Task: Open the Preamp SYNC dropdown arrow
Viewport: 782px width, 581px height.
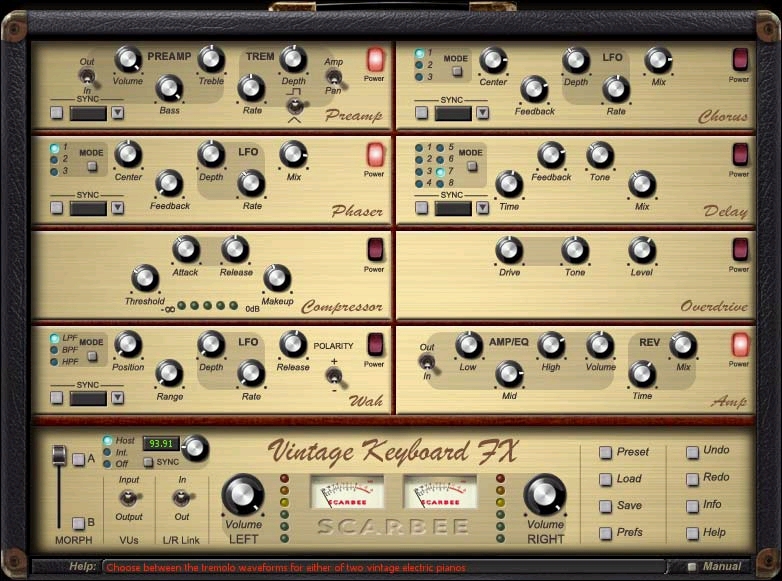Action: (x=118, y=113)
